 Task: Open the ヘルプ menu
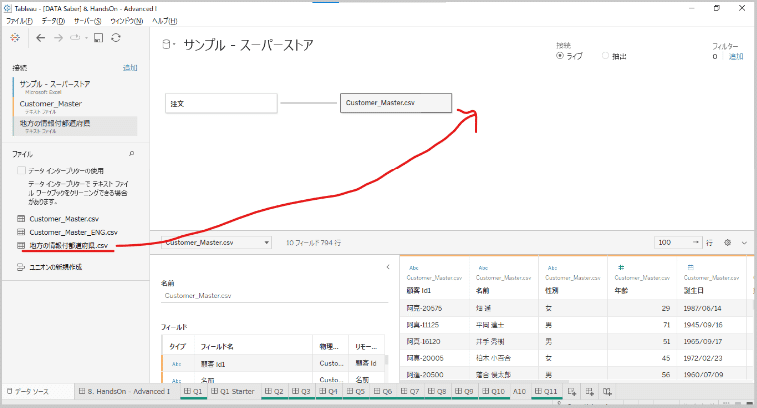165,21
